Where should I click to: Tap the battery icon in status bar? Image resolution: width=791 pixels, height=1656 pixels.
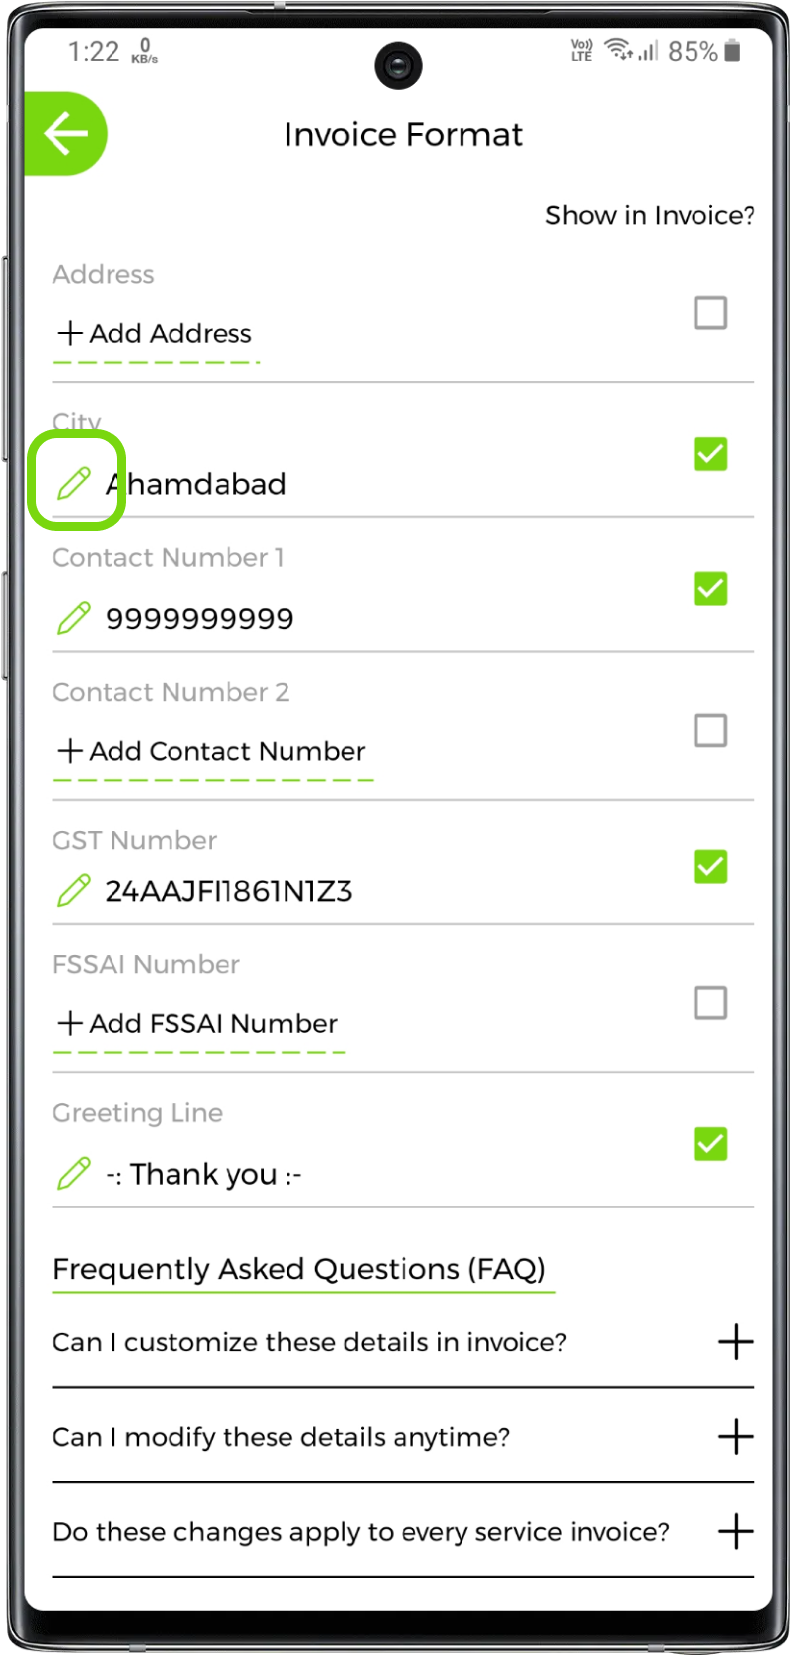(x=733, y=50)
